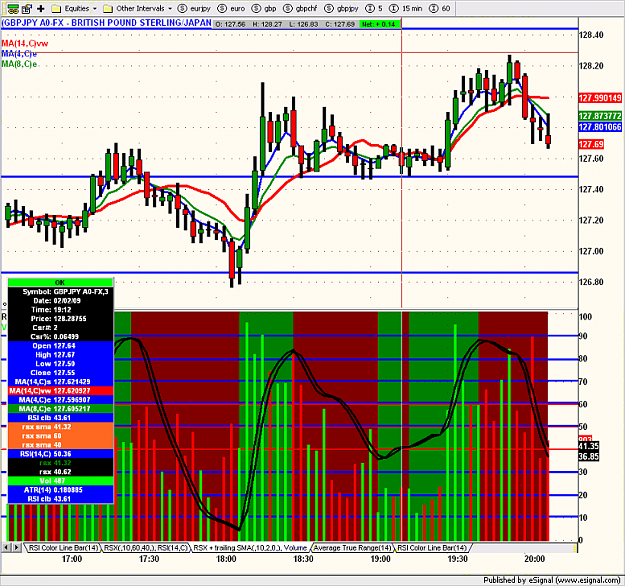This screenshot has height=586, width=625.
Task: Click the MA(14,C)vw study label
Action: pyautogui.click(x=25, y=43)
